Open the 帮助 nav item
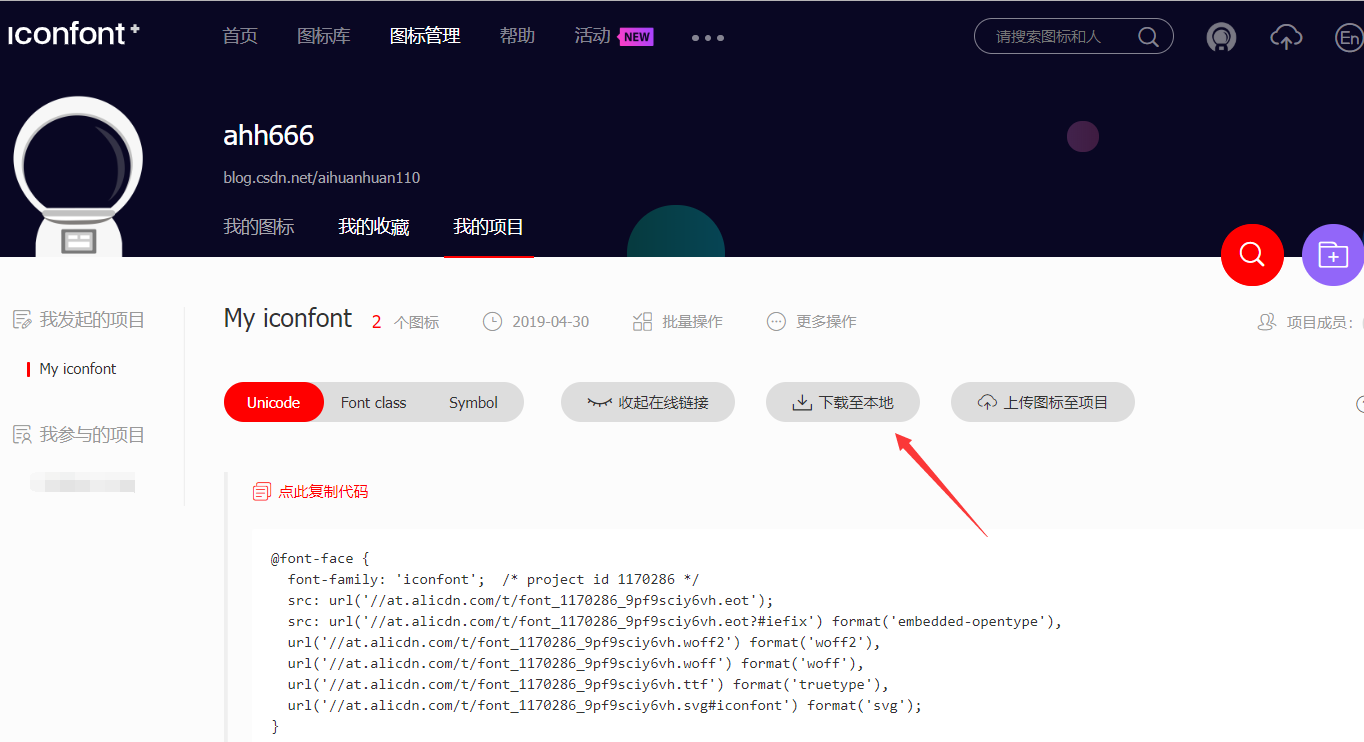 pyautogui.click(x=517, y=36)
